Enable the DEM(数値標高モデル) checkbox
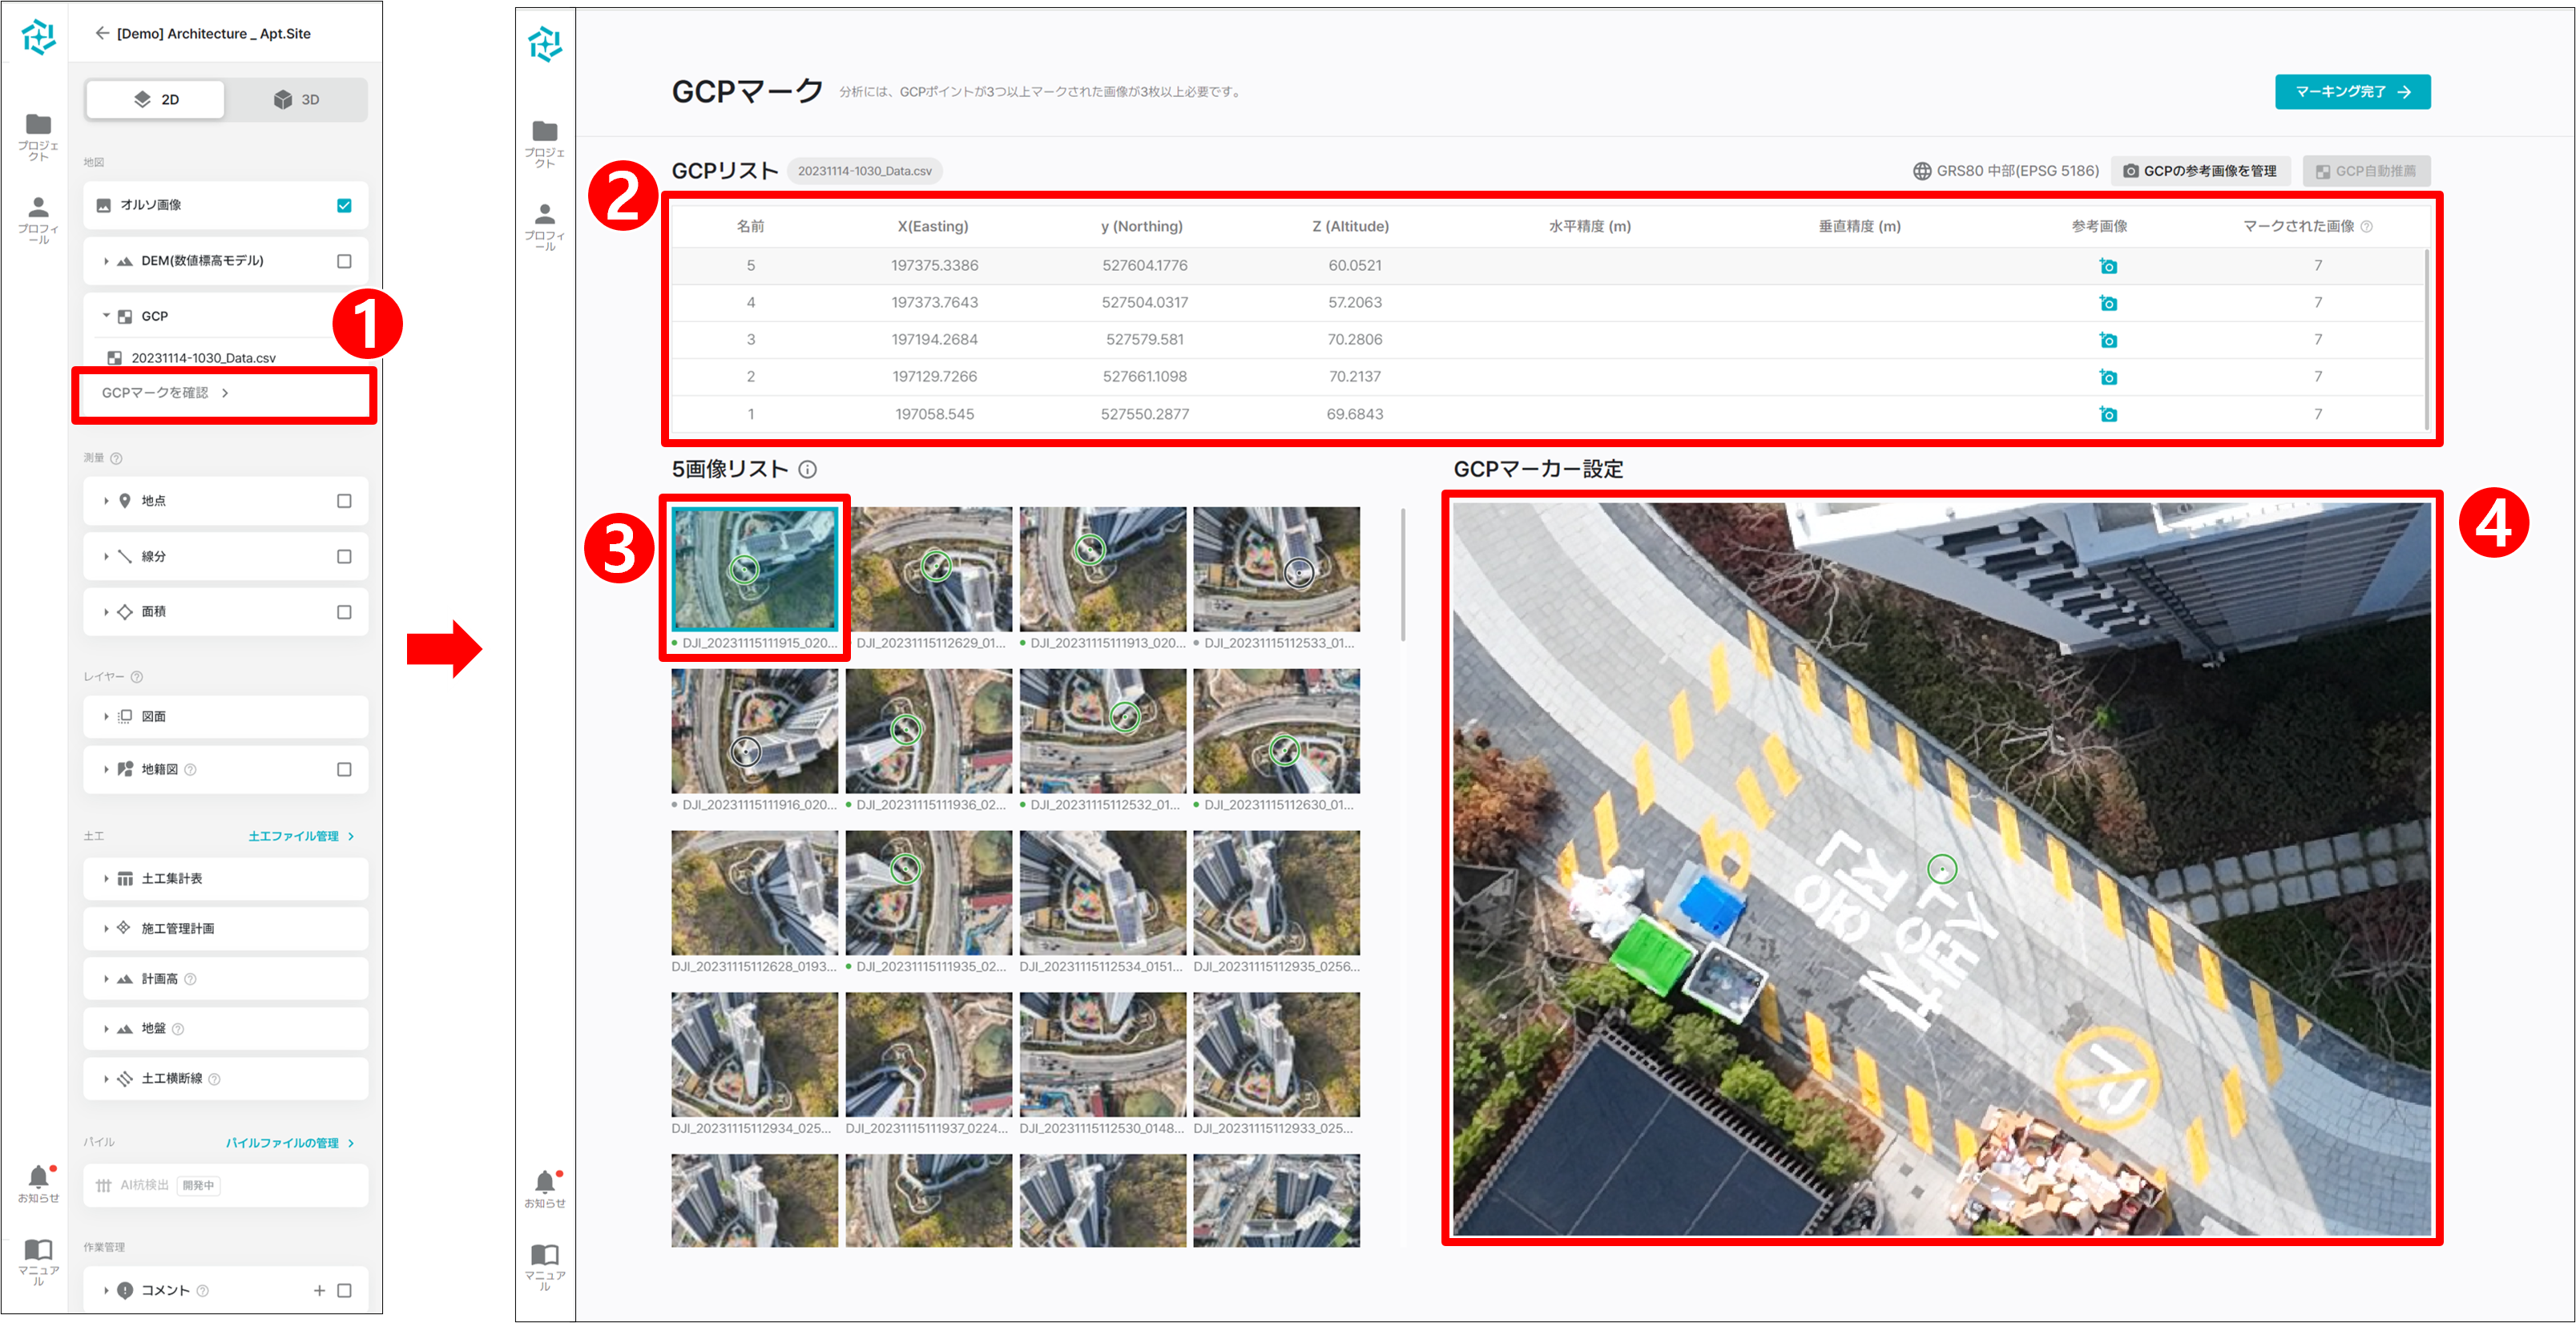 pos(344,260)
